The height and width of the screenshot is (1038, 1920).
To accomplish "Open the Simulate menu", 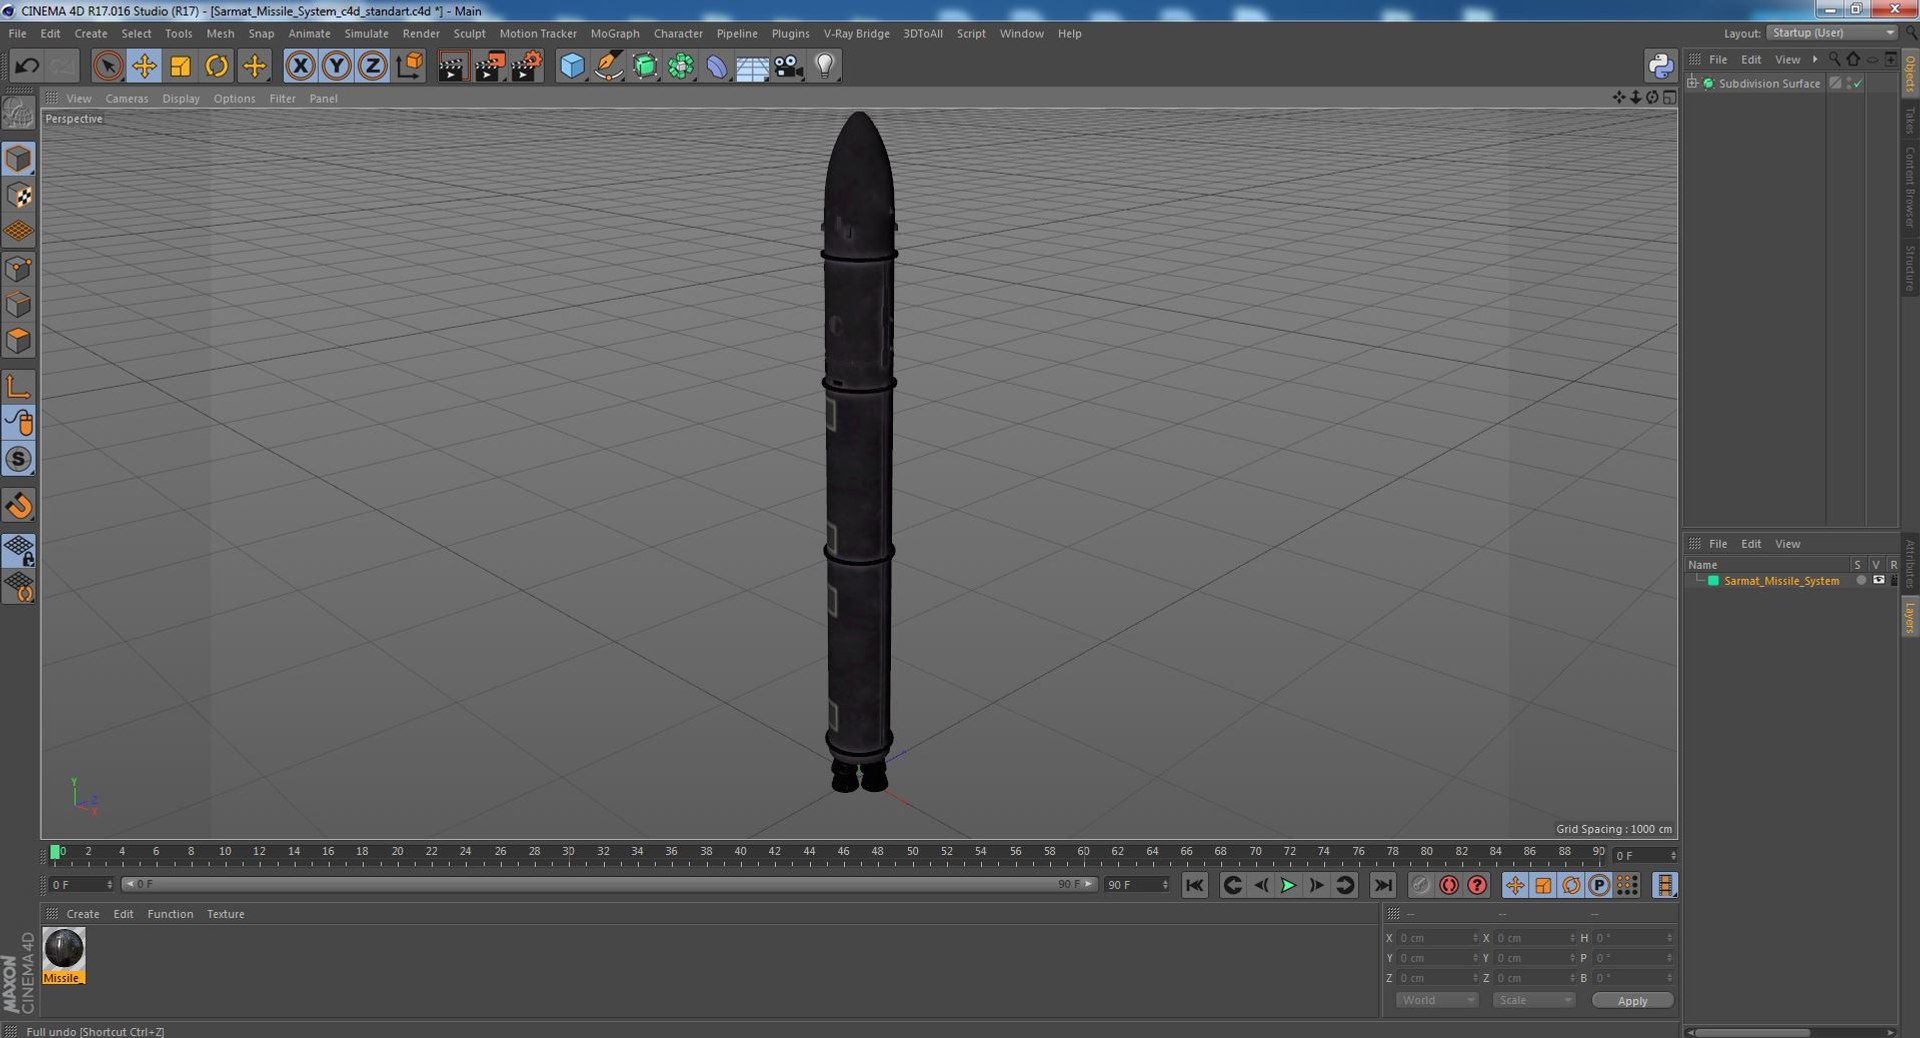I will (x=366, y=33).
